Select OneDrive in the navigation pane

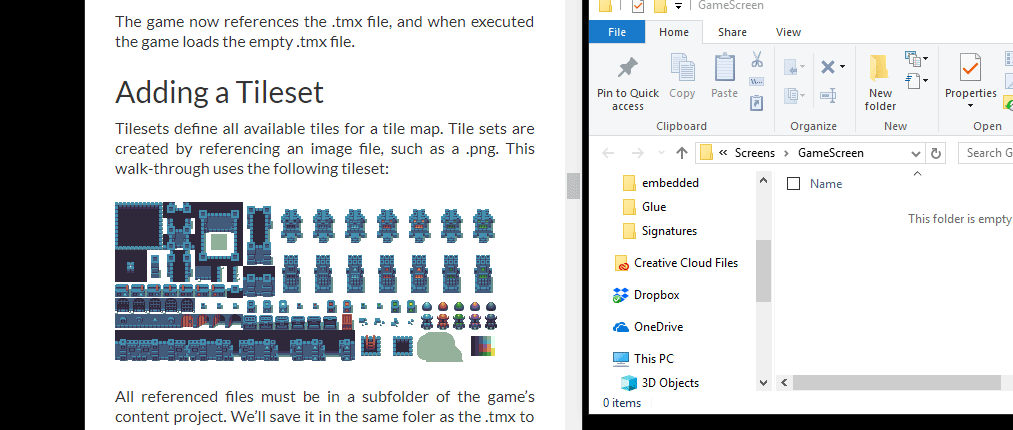pyautogui.click(x=658, y=327)
